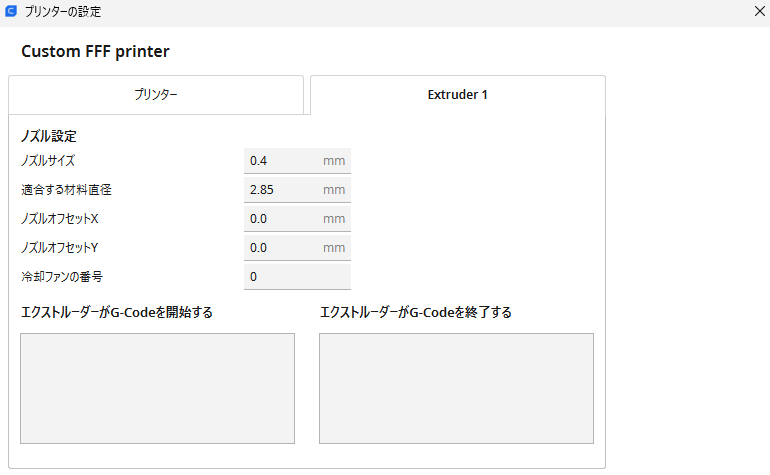Screen dimensions: 770x475
Task: Click the ノズルサイズ value field showing 0.4
Action: point(285,160)
